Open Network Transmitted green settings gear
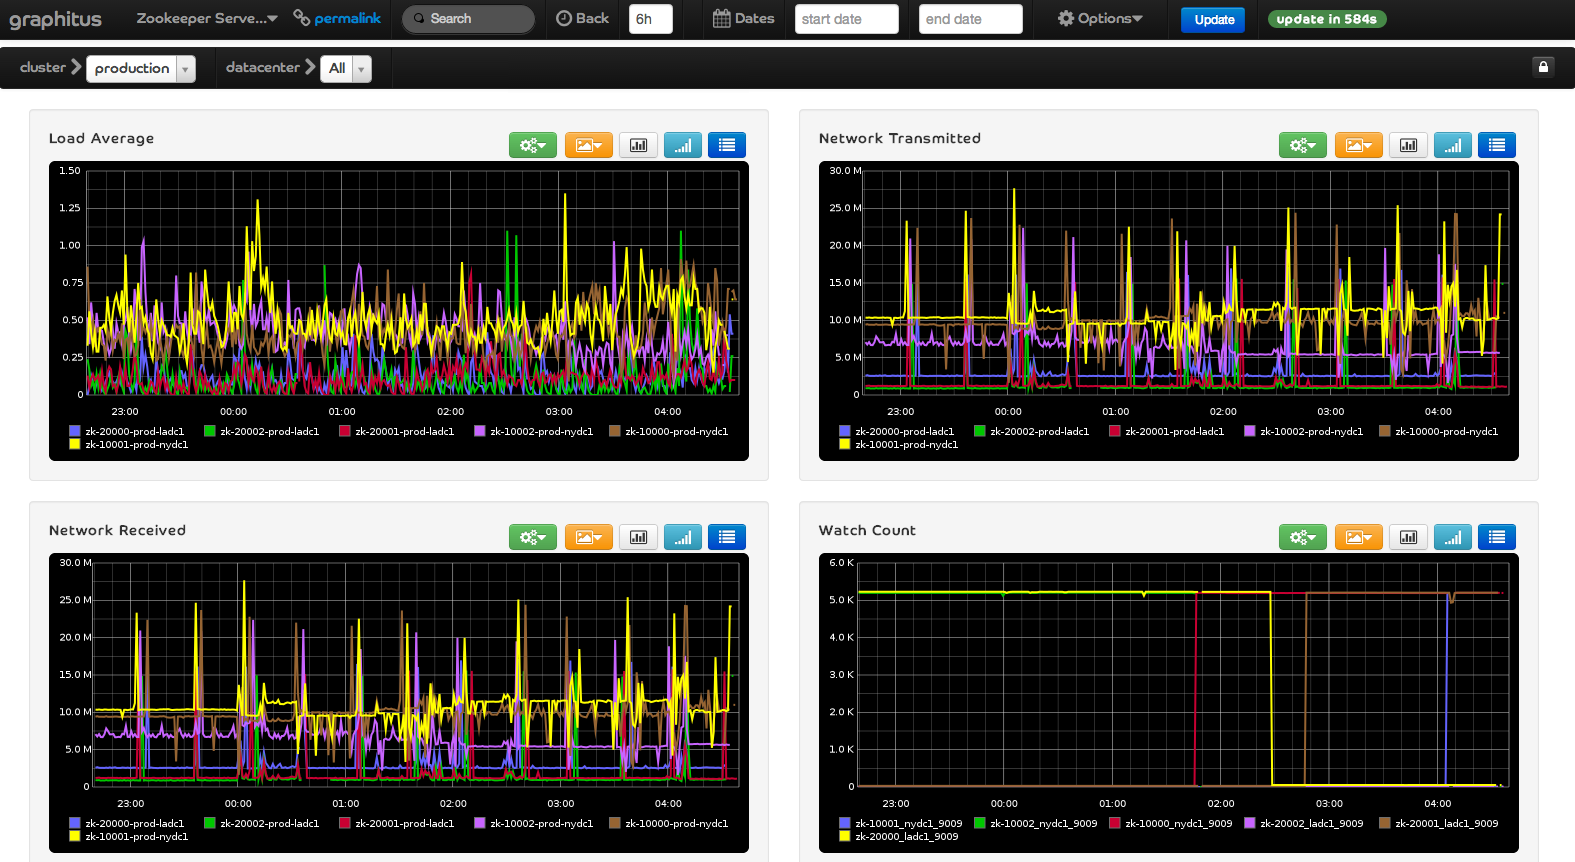 click(x=1303, y=145)
